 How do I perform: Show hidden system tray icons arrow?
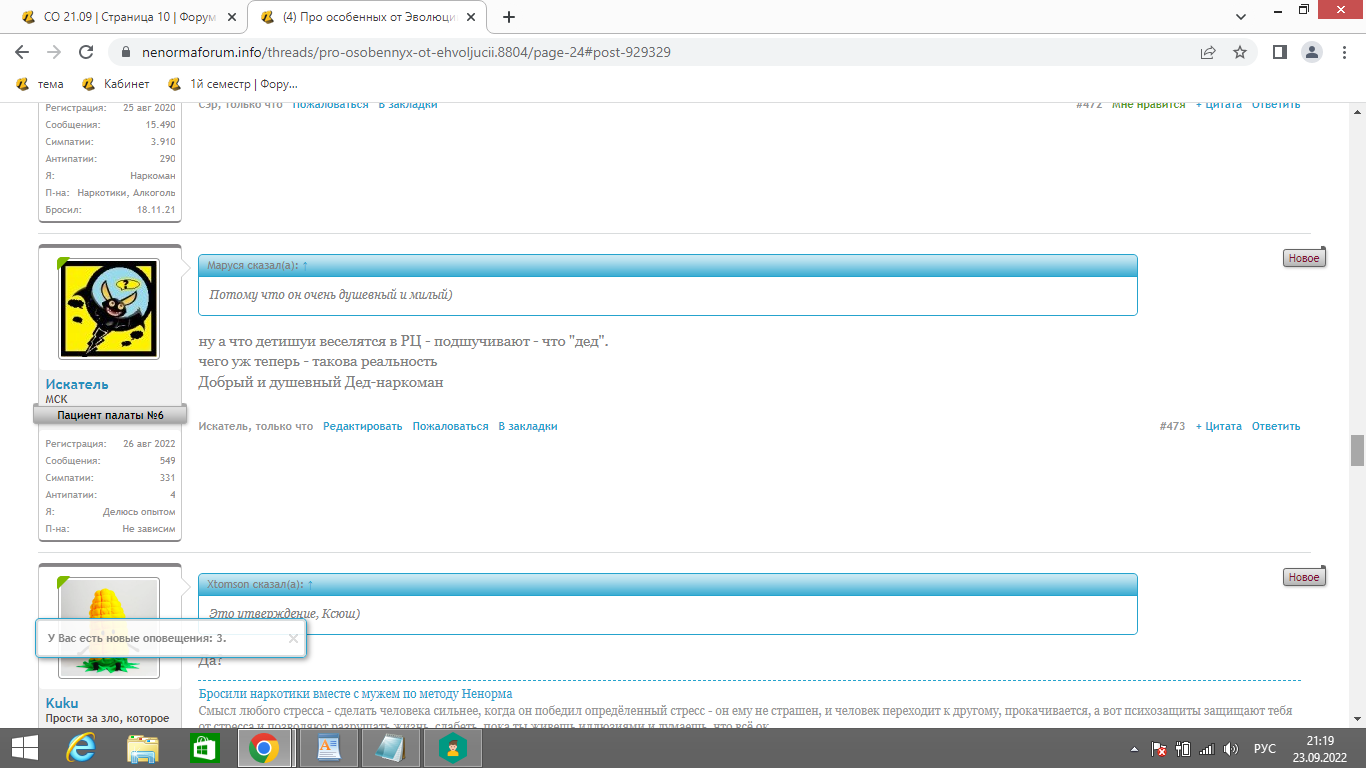click(x=1134, y=749)
